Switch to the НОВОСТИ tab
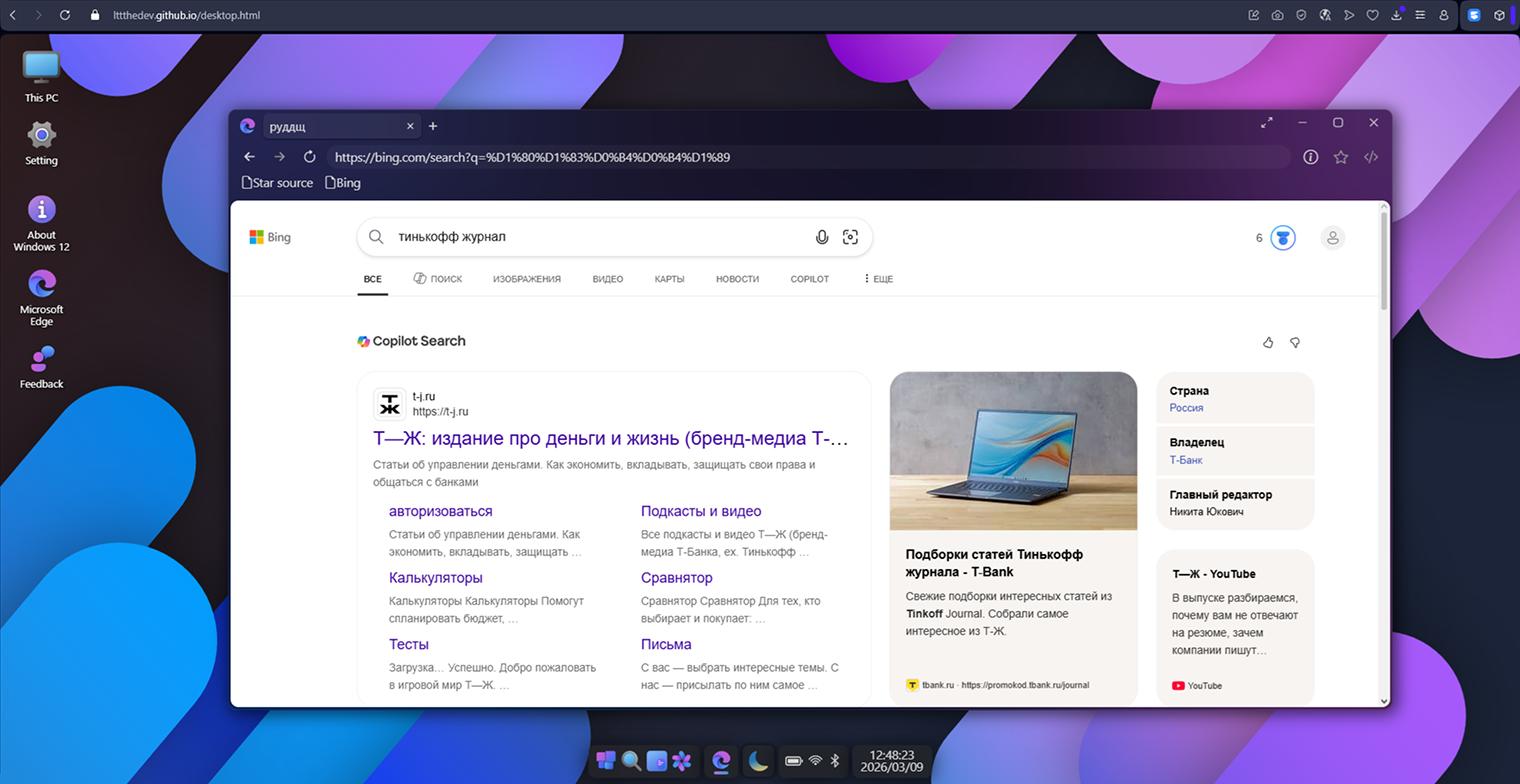The height and width of the screenshot is (784, 1520). (x=738, y=279)
